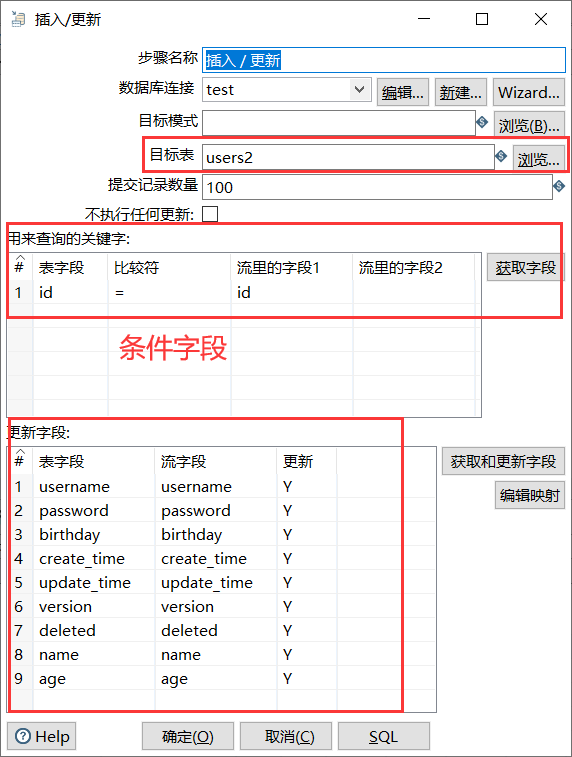This screenshot has height=757, width=572.
Task: Open the connection Wizard... button
Action: pos(529,92)
